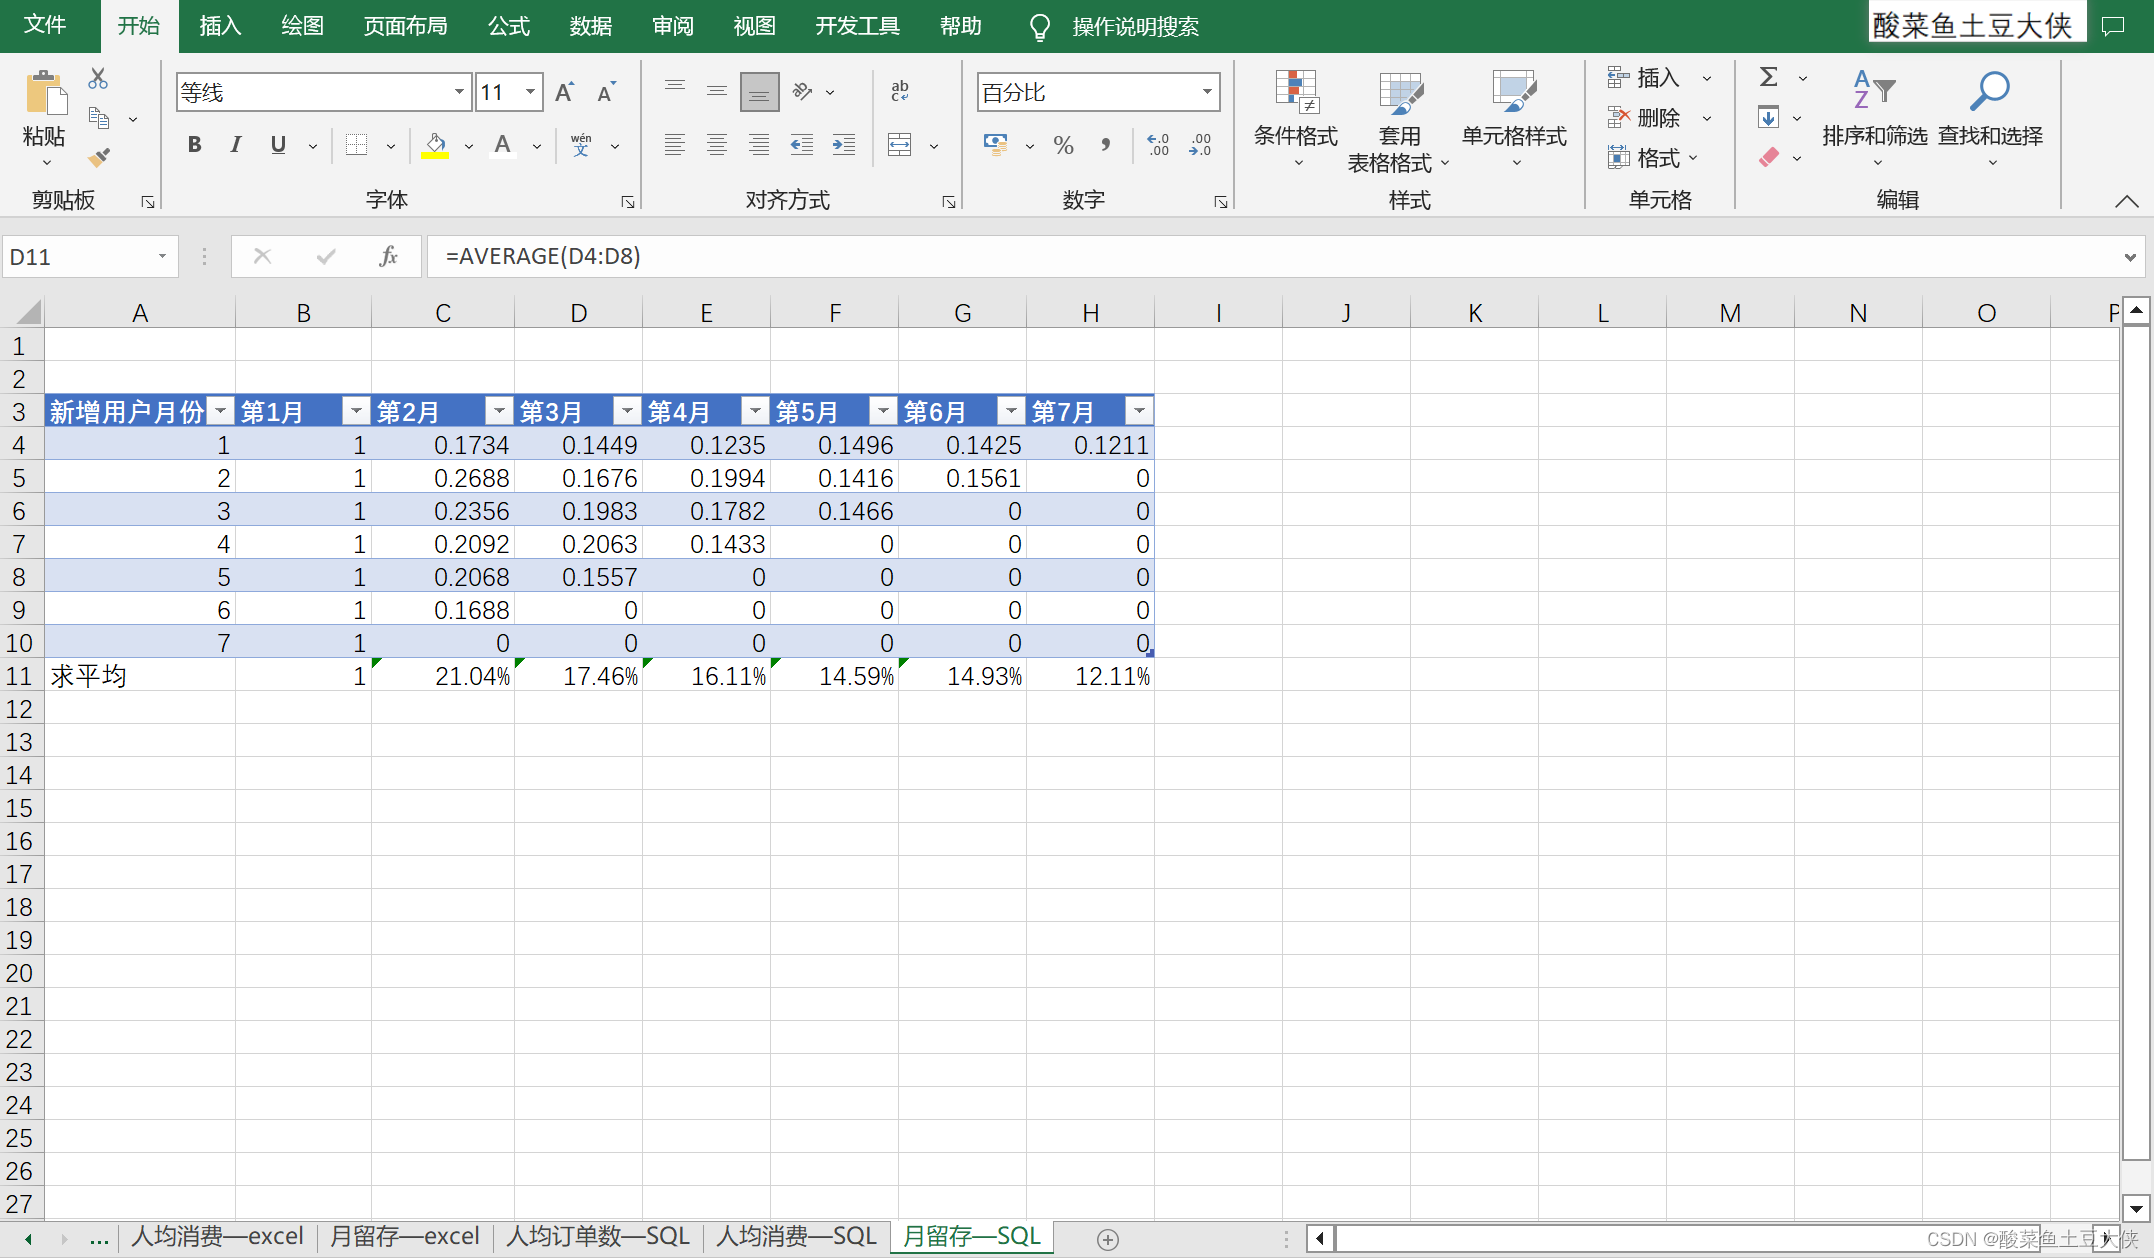2154x1258 pixels.
Task: Click the AutoSum sigma icon
Action: [x=1768, y=77]
